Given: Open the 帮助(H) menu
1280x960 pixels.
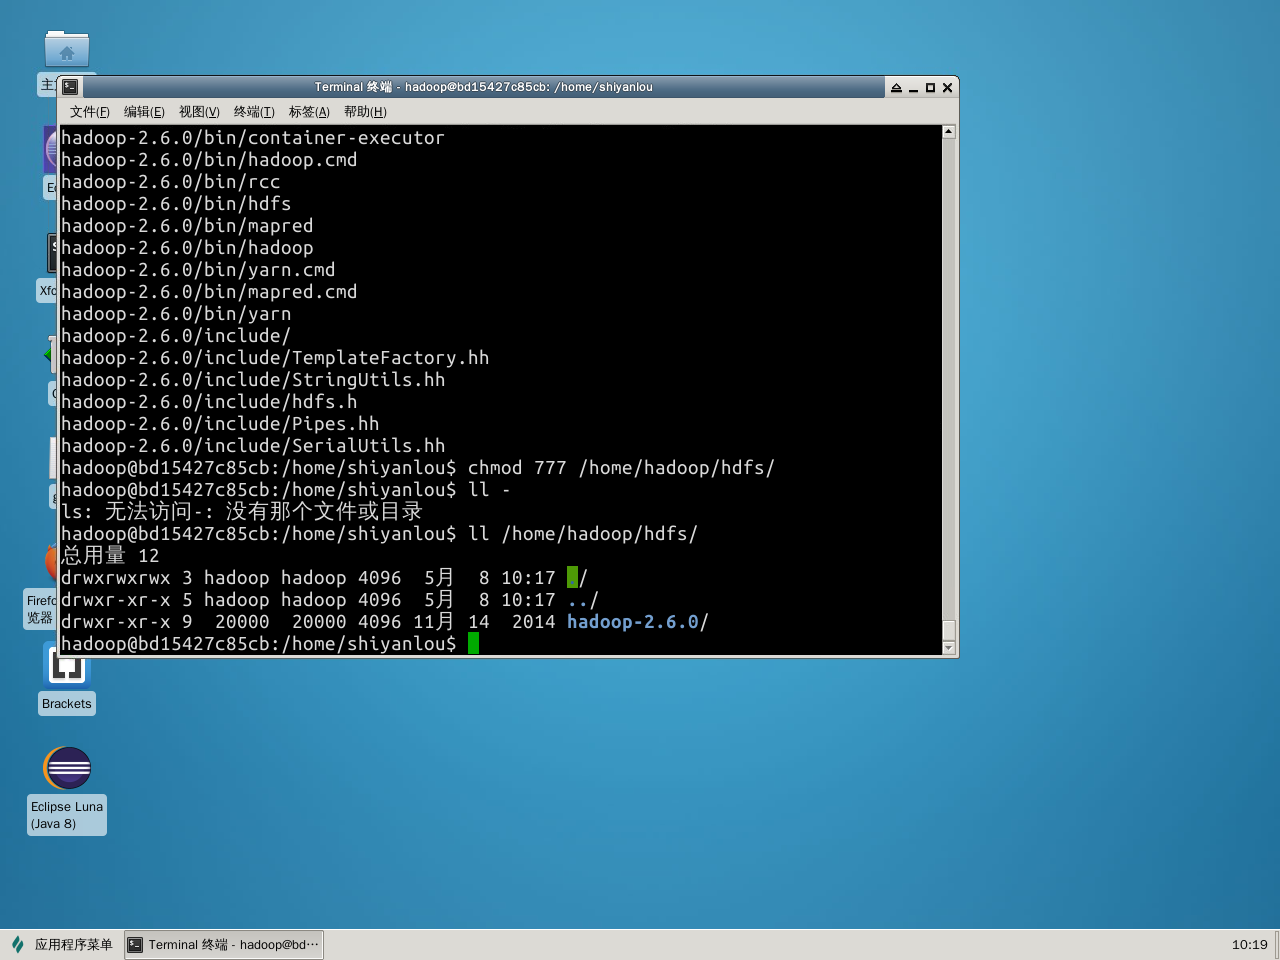Looking at the screenshot, I should pos(365,112).
